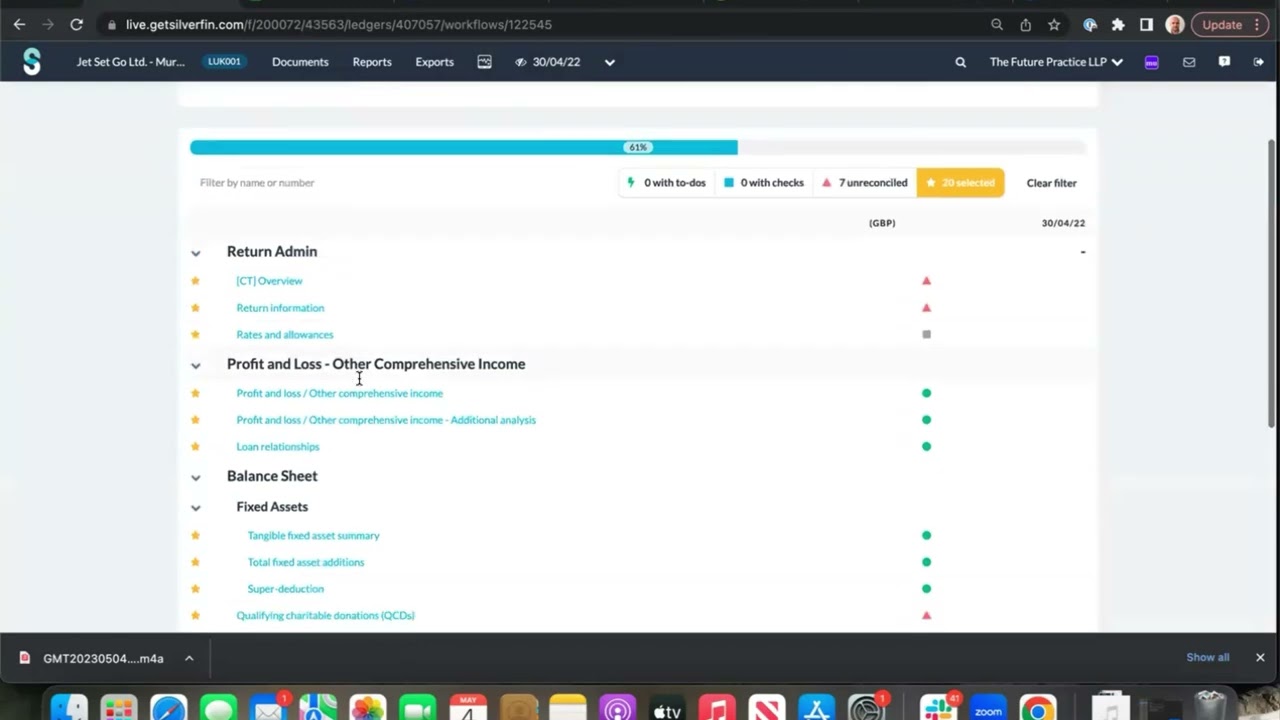This screenshot has width=1280, height=720.
Task: Click green status dot for Super-deduction
Action: click(x=926, y=589)
